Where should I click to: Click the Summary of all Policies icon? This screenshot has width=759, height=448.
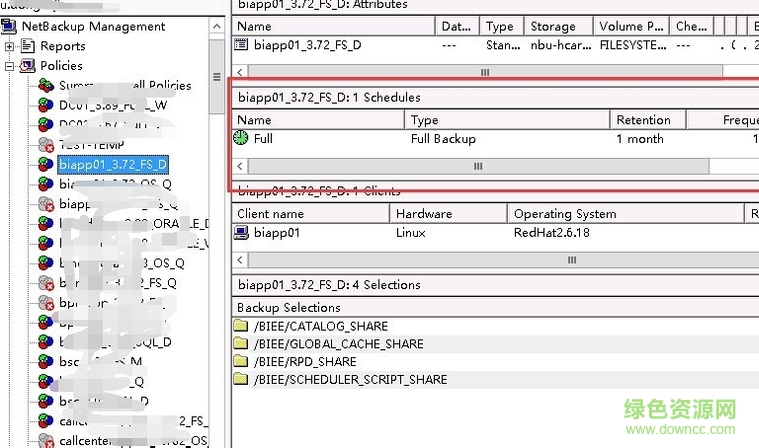46,86
